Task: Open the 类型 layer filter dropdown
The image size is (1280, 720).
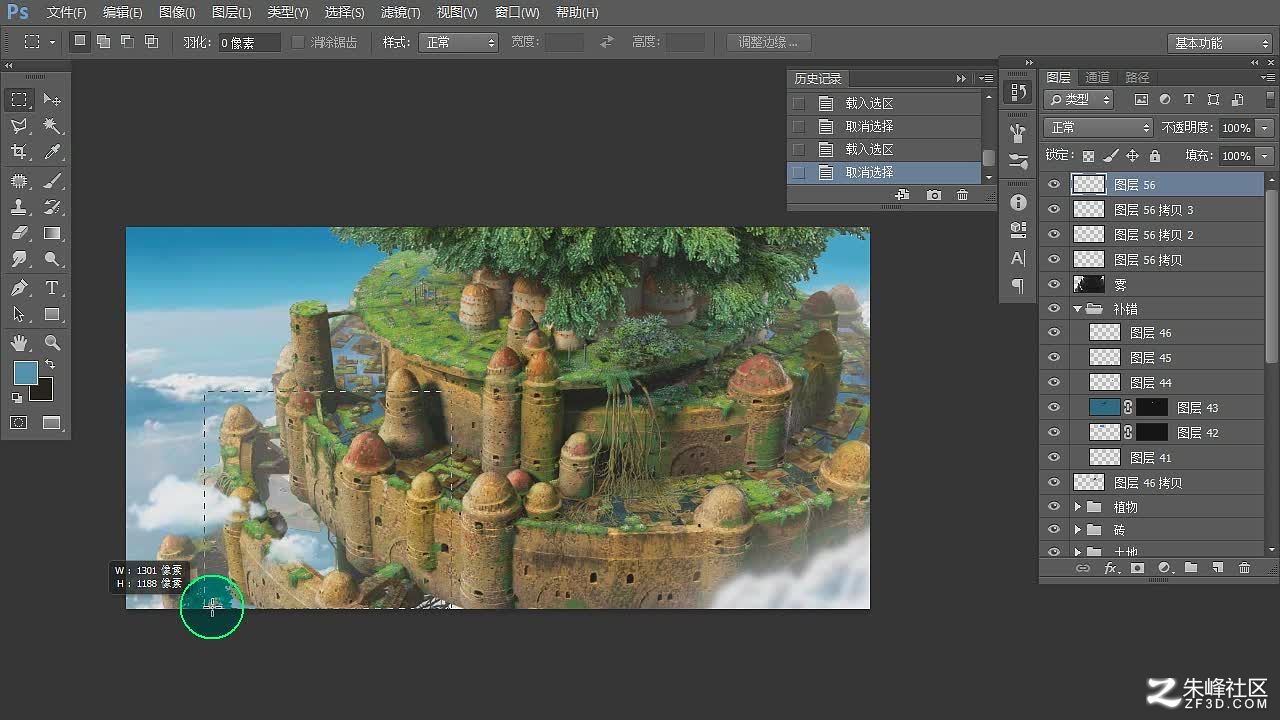Action: (1078, 99)
